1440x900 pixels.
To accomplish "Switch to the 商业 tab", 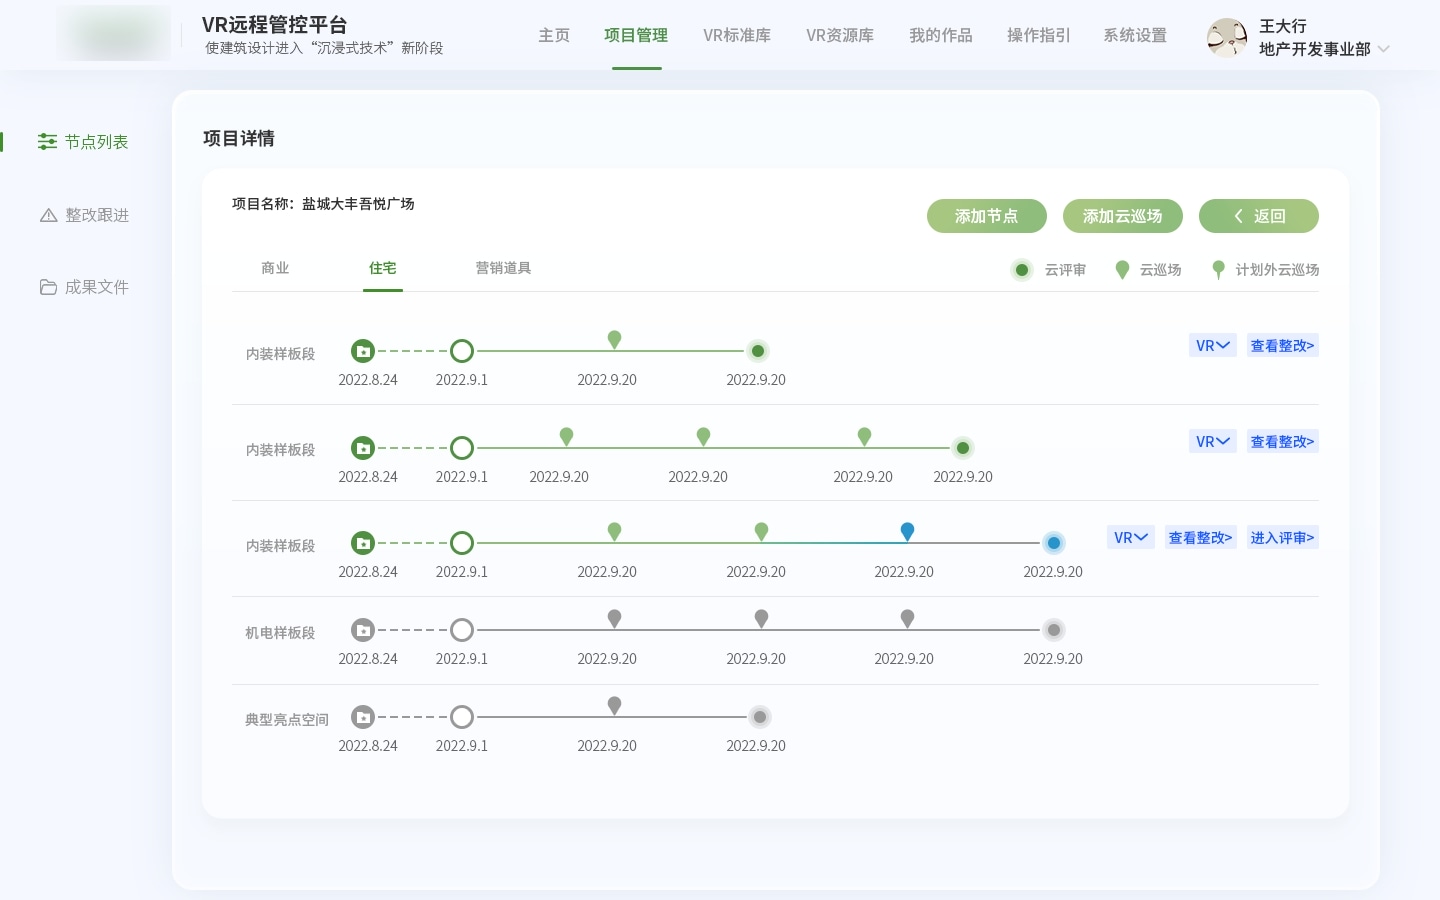I will tap(275, 268).
